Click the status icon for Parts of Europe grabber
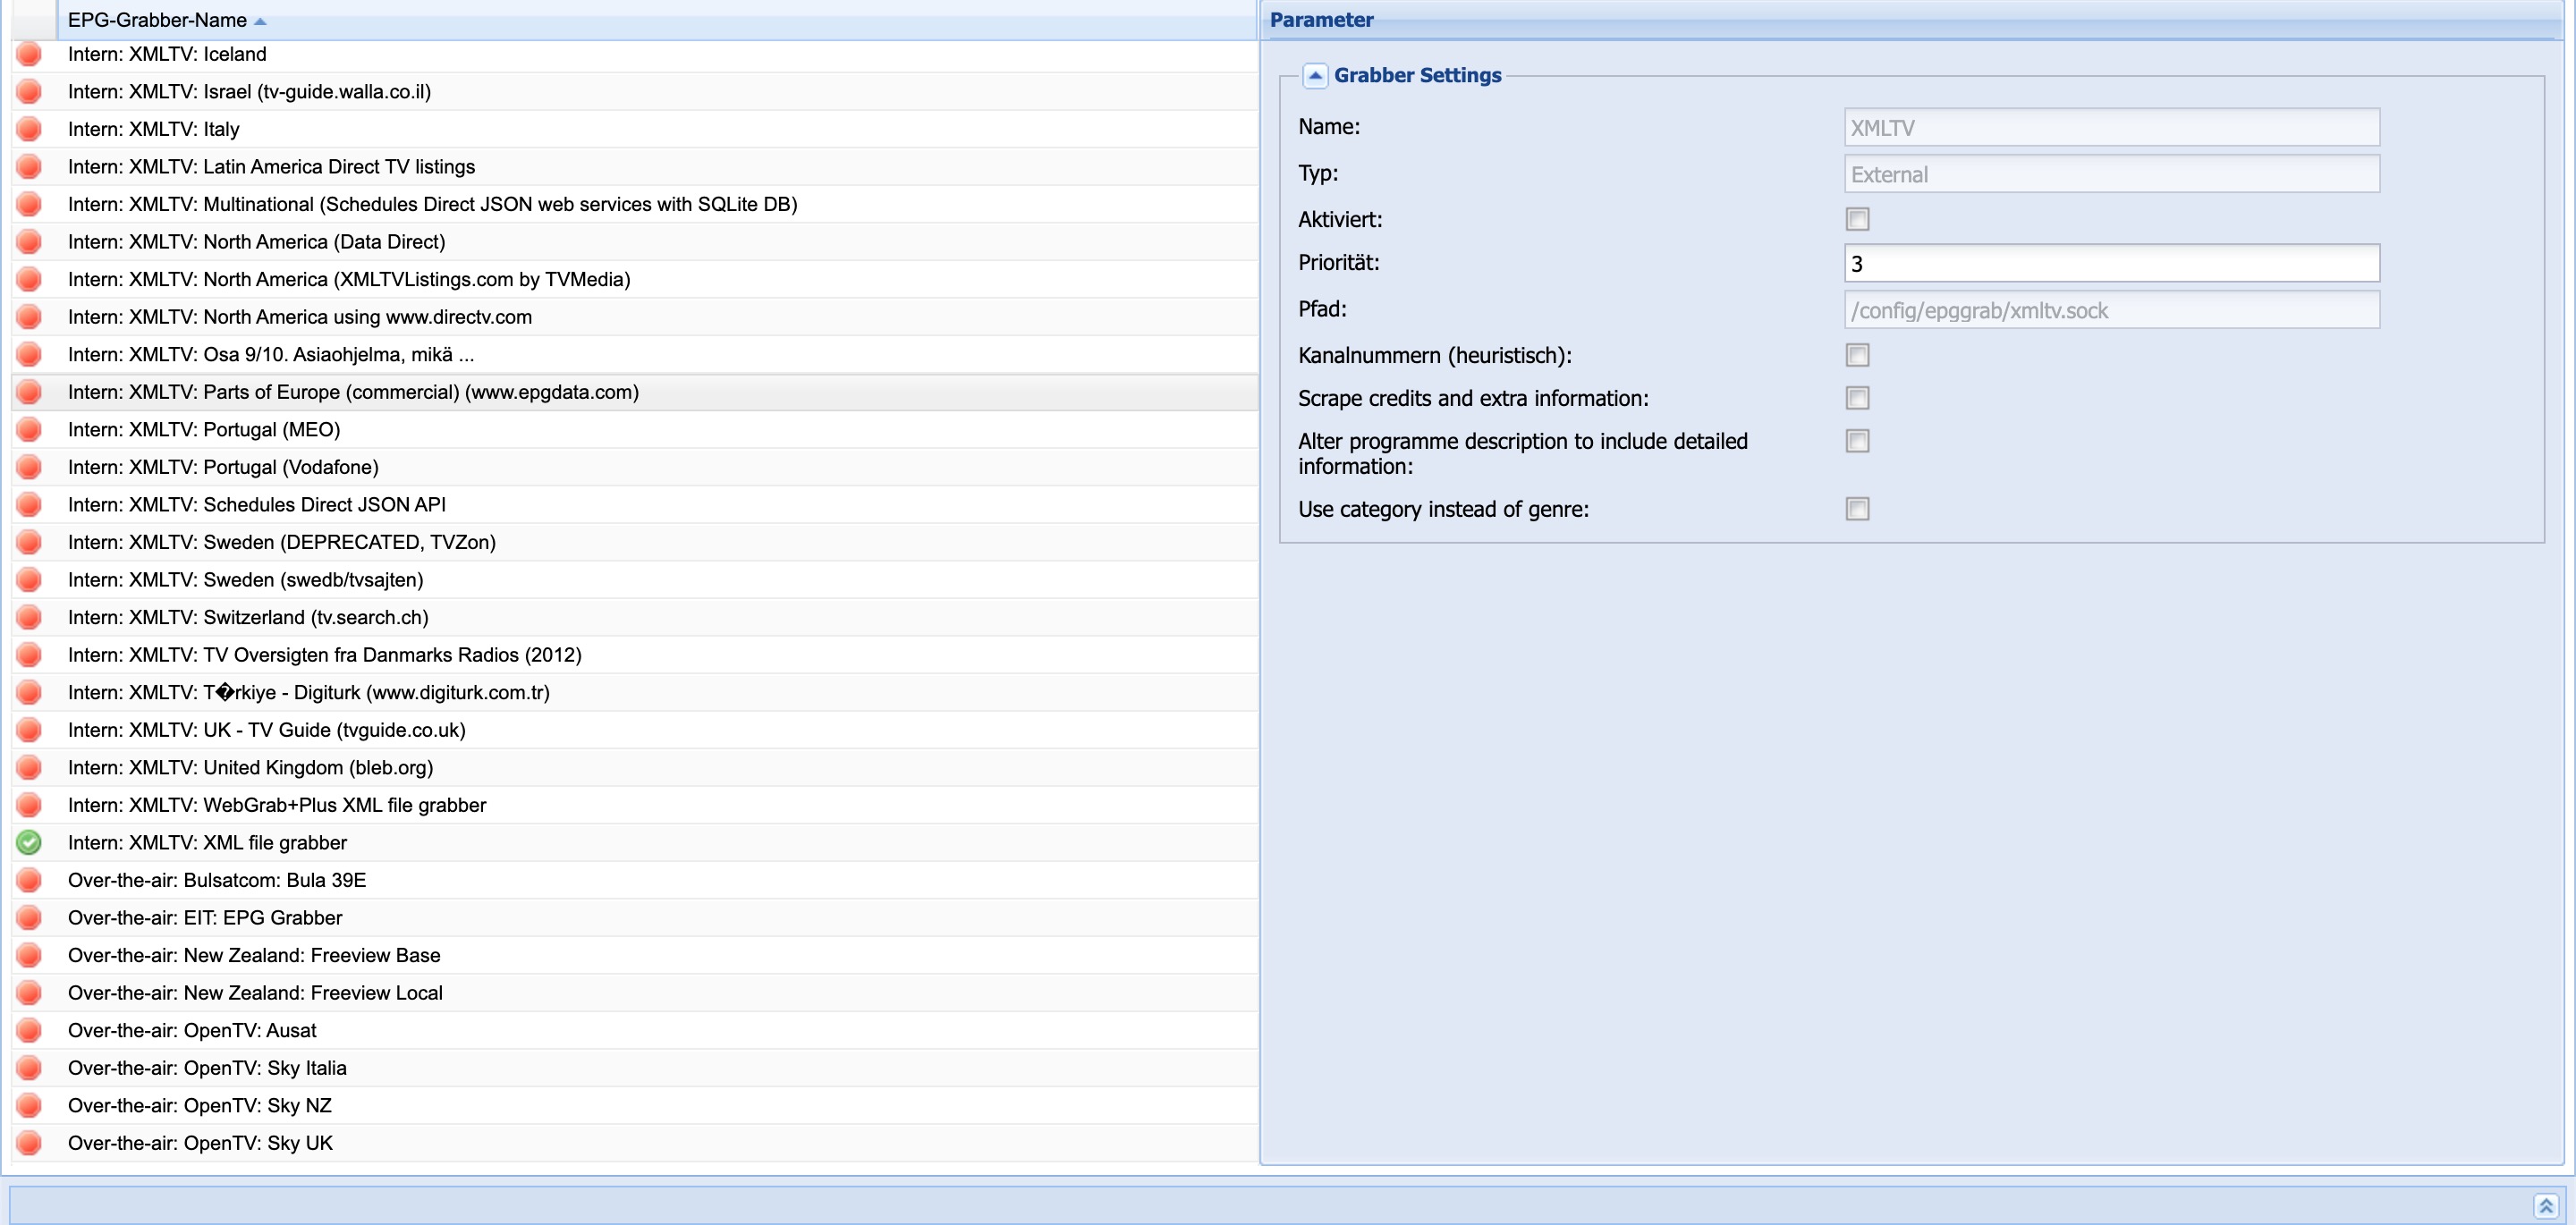Image resolution: width=2576 pixels, height=1225 pixels. [29, 392]
